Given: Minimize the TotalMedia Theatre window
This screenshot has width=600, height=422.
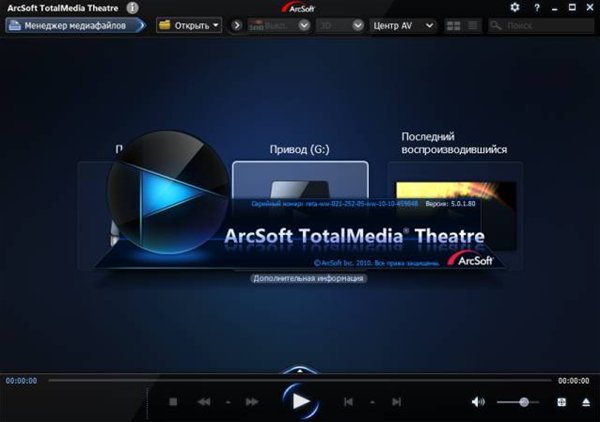Looking at the screenshot, I should 555,8.
